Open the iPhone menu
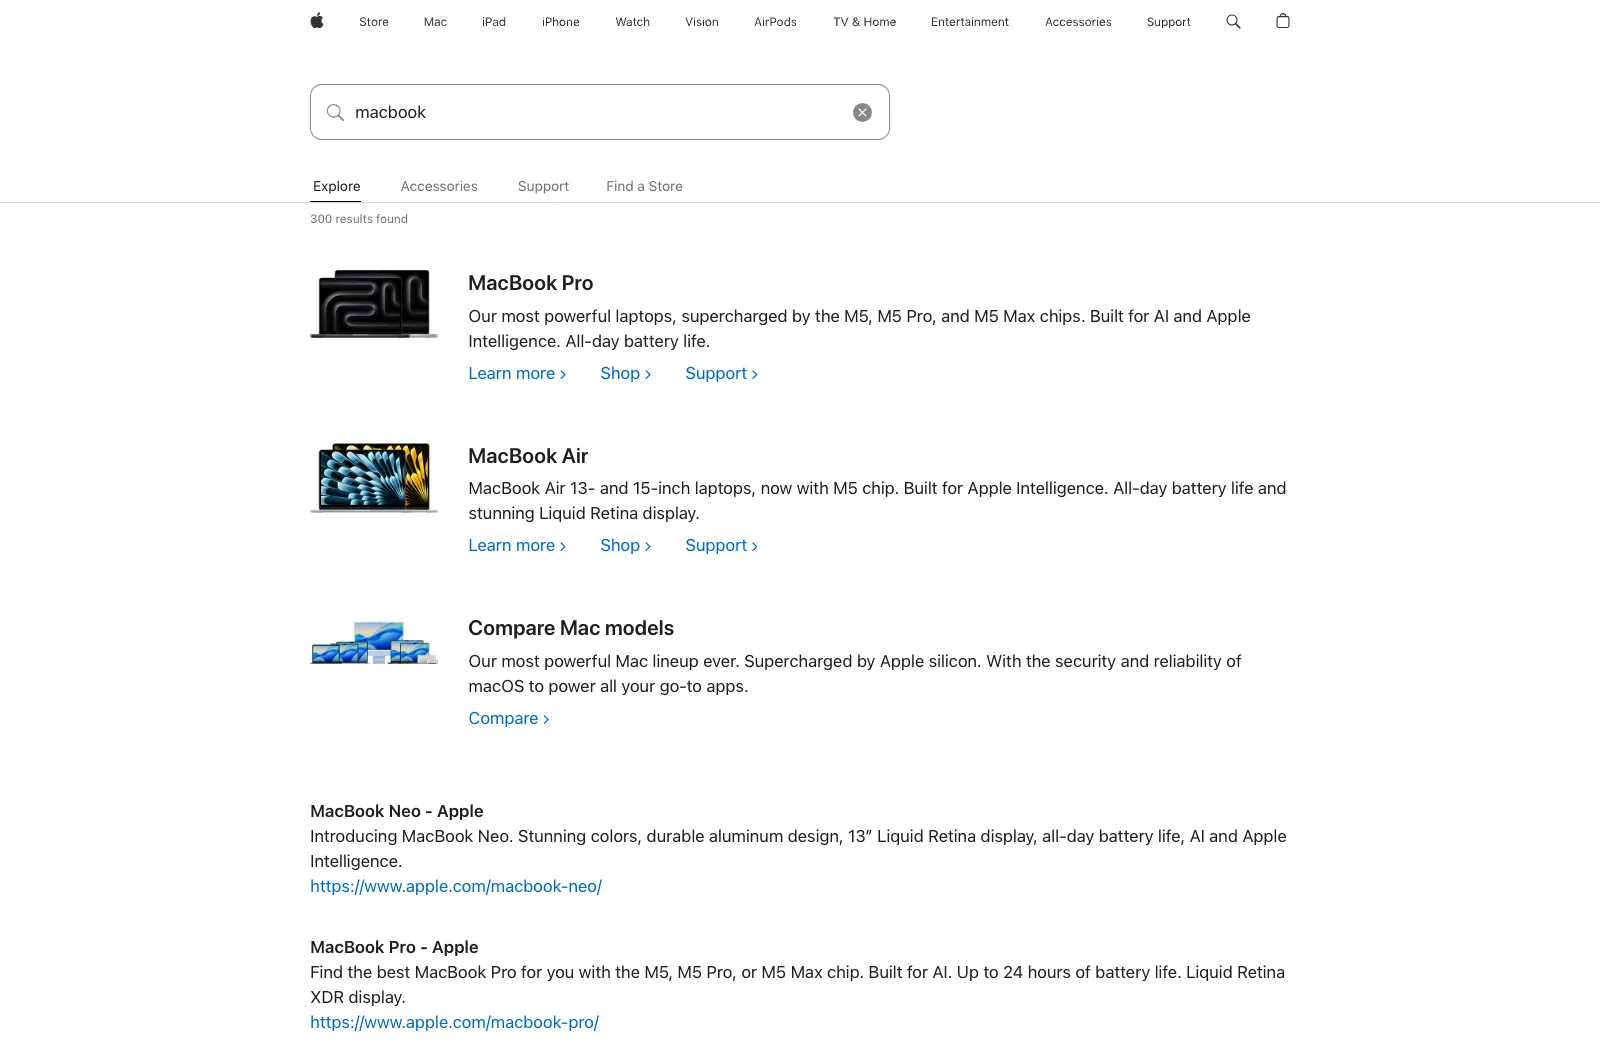Screen dimensions: 1600x1057 561,22
